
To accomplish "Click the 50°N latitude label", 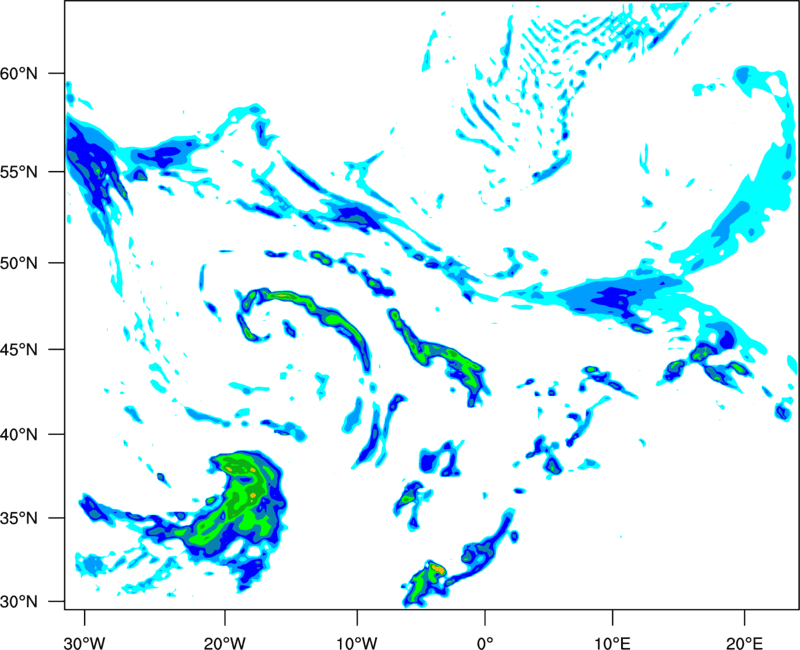I will pos(19,264).
